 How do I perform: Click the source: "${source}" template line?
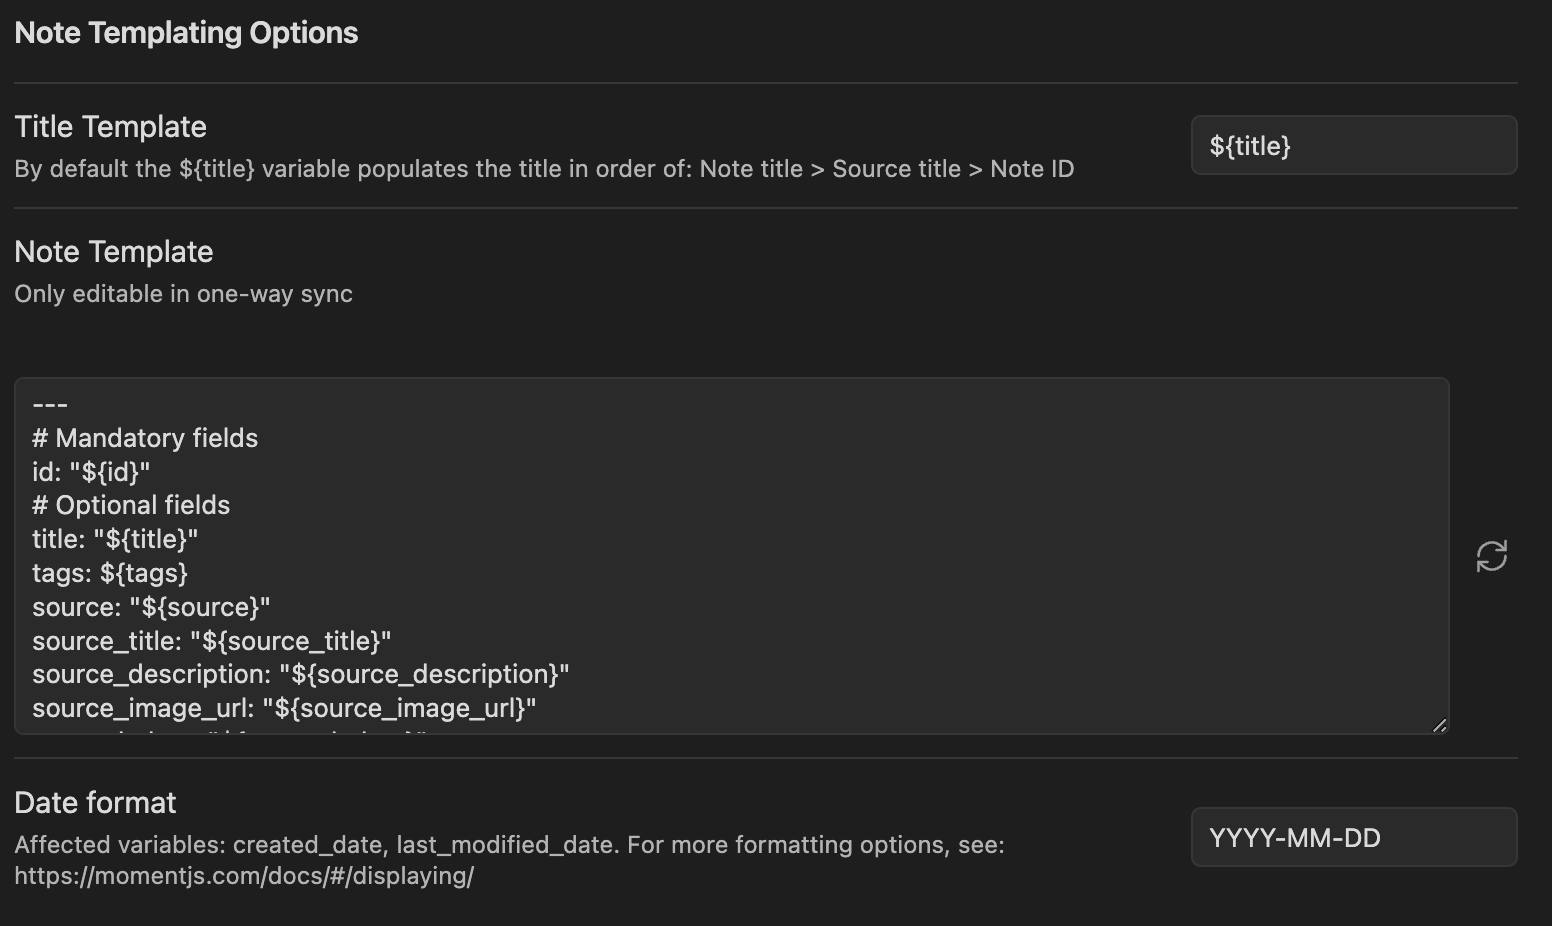tap(151, 607)
